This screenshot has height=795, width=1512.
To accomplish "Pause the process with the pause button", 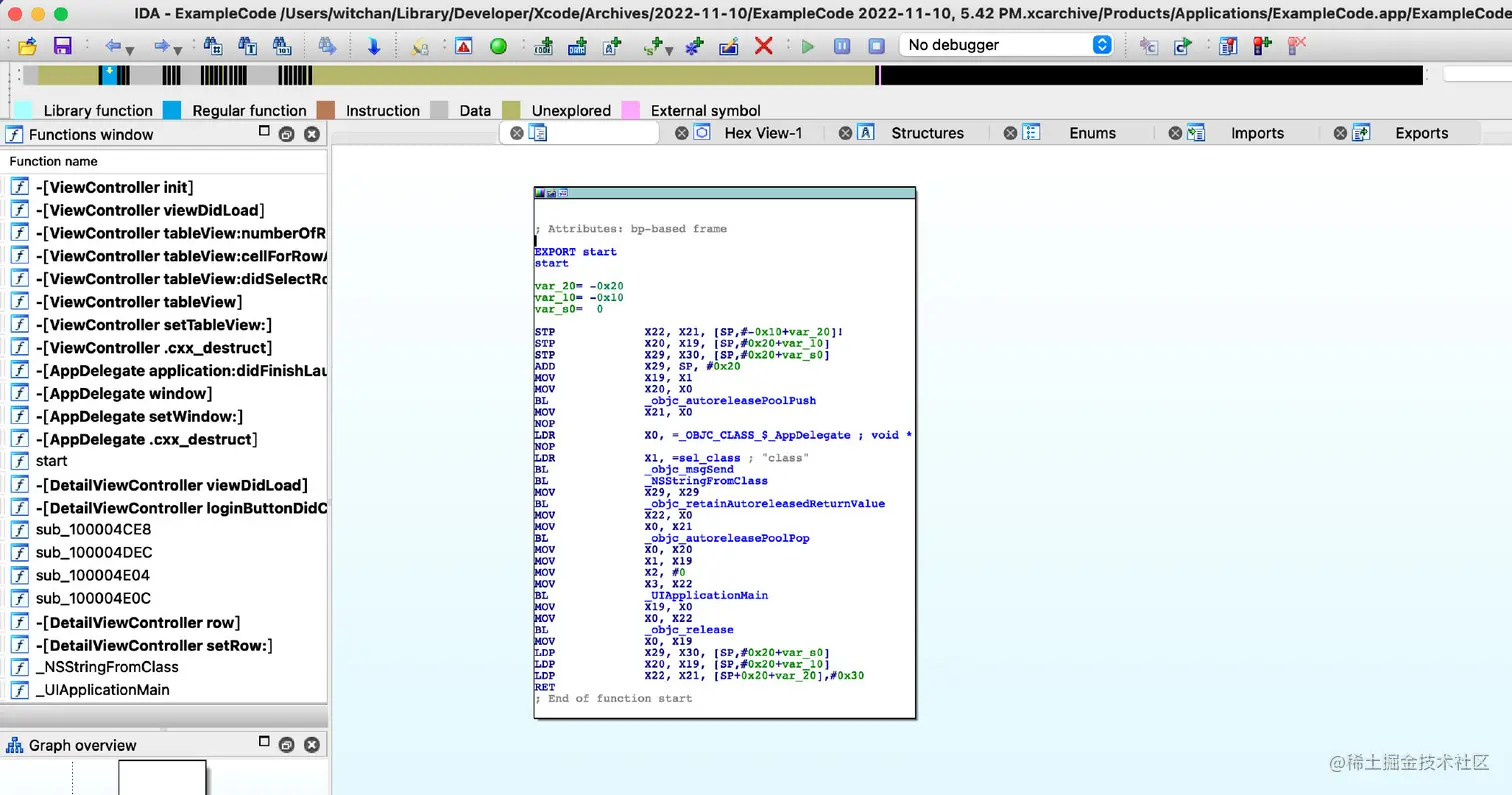I will tap(842, 46).
